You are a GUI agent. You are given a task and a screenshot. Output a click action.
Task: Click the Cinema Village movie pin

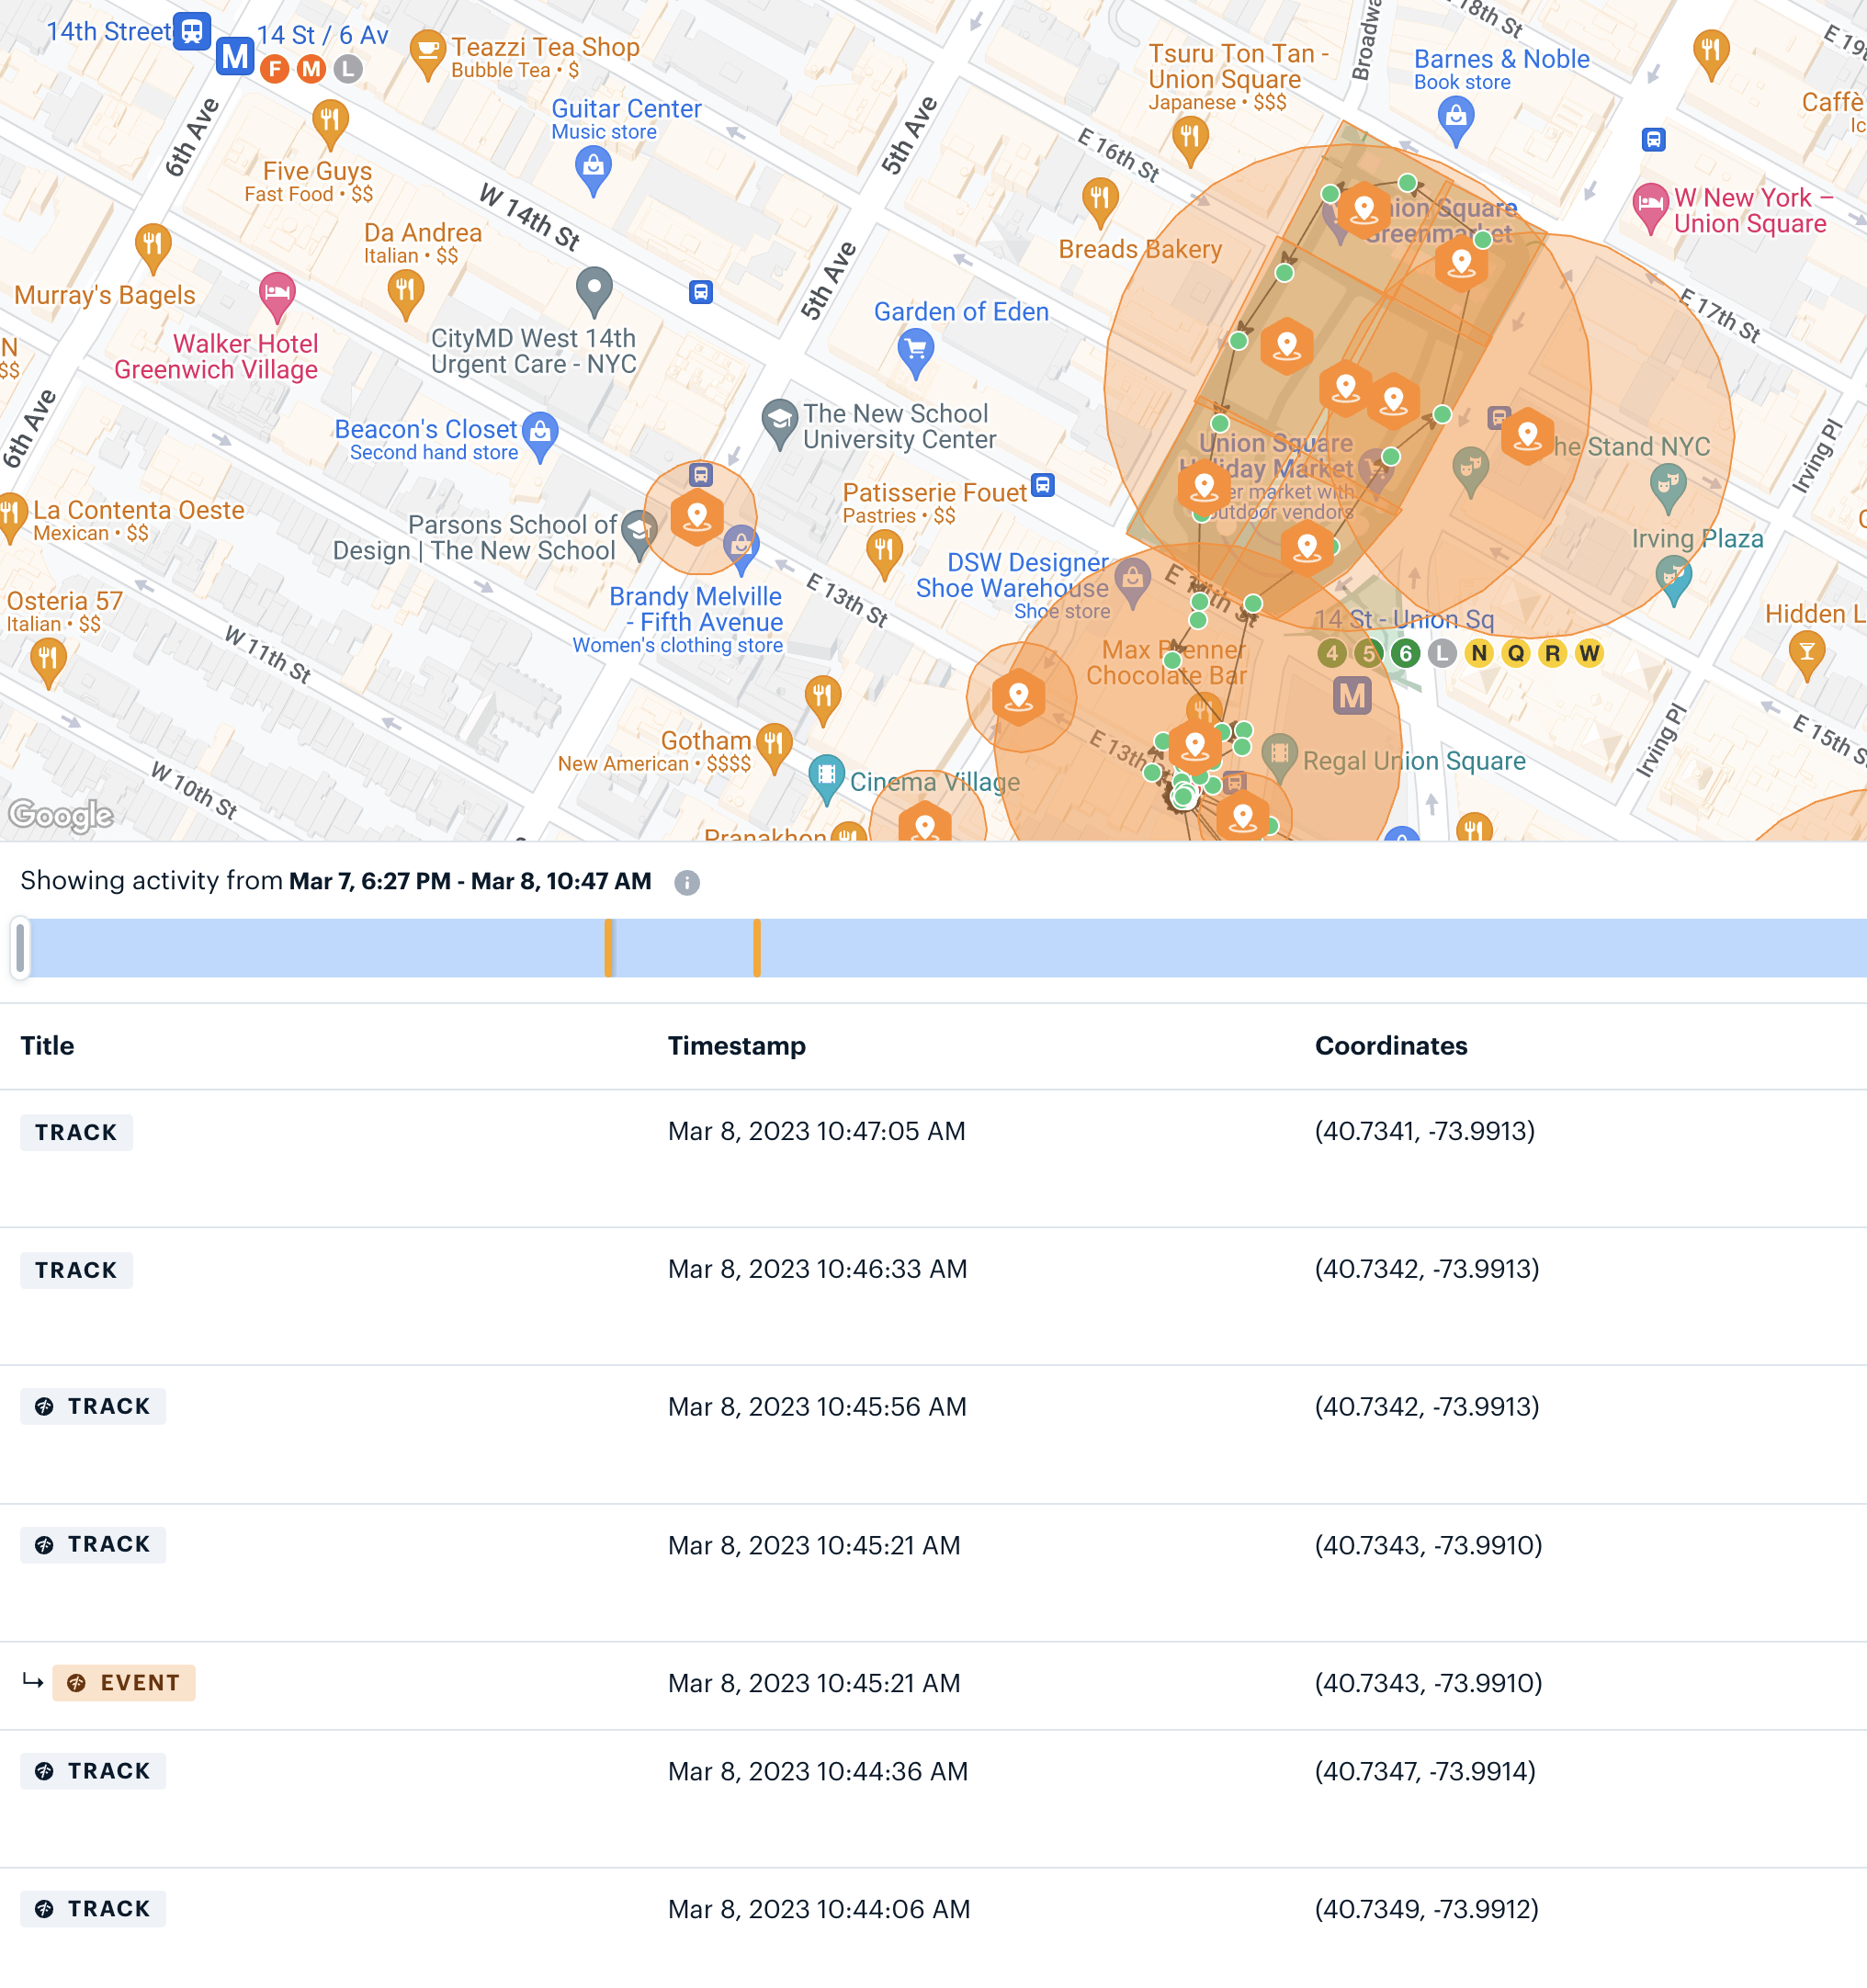click(826, 779)
